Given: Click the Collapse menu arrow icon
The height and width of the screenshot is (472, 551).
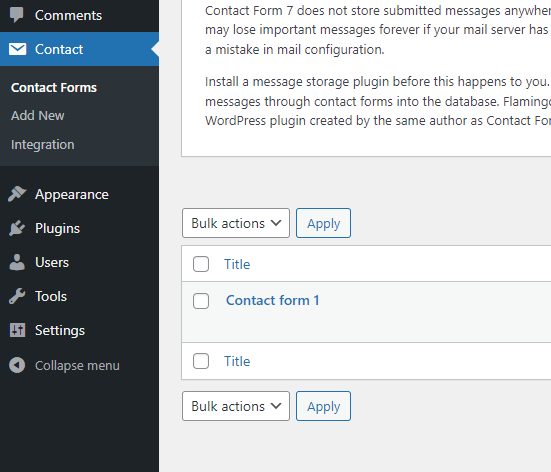Looking at the screenshot, I should [x=17, y=365].
